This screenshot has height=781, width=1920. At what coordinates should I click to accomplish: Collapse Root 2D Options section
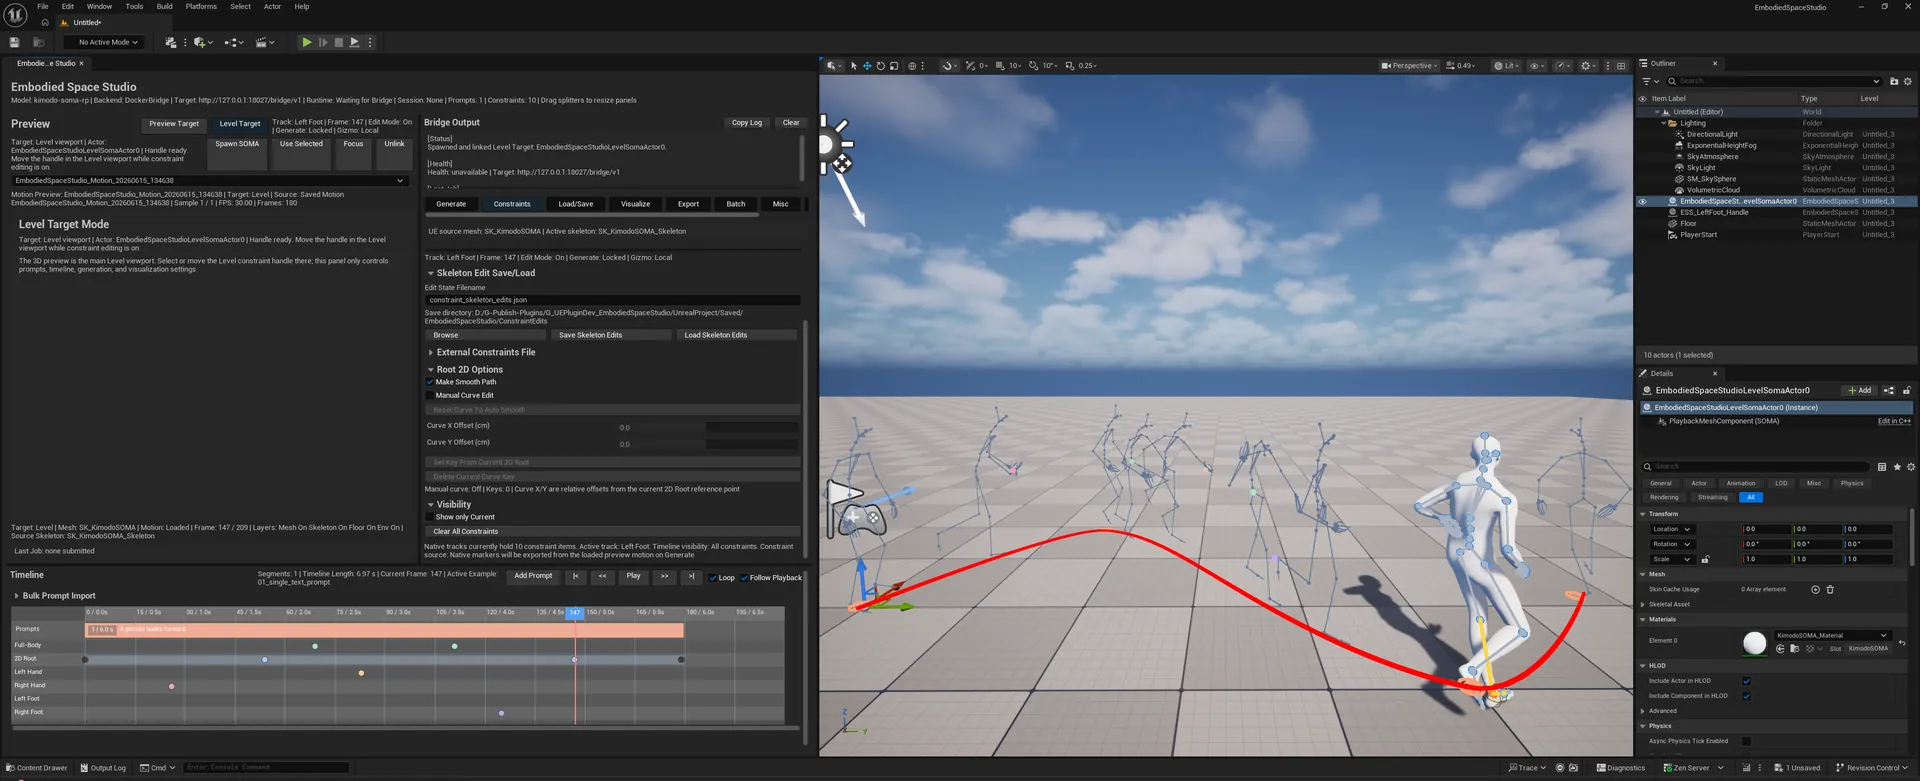[431, 370]
